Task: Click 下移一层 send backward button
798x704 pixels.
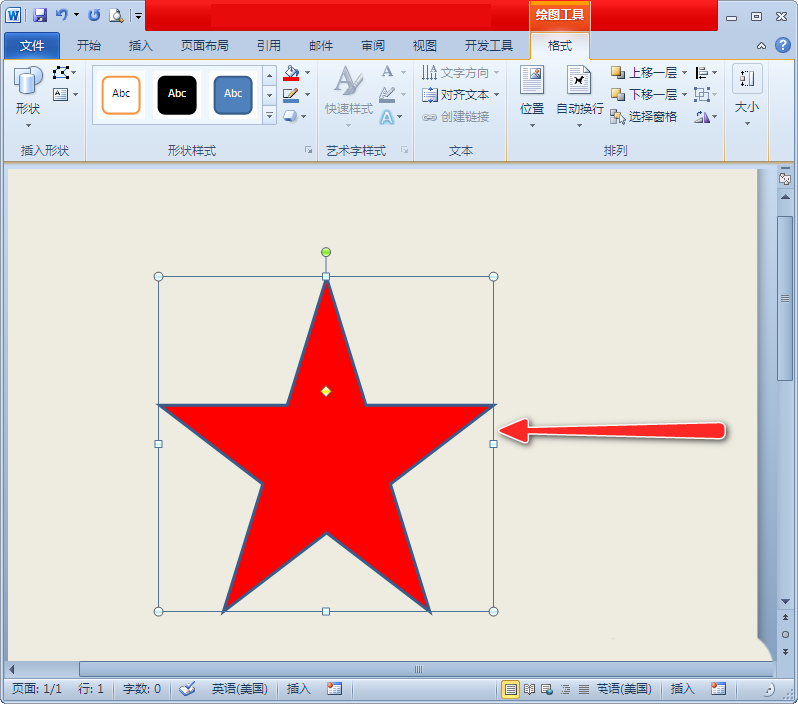Action: tap(644, 95)
